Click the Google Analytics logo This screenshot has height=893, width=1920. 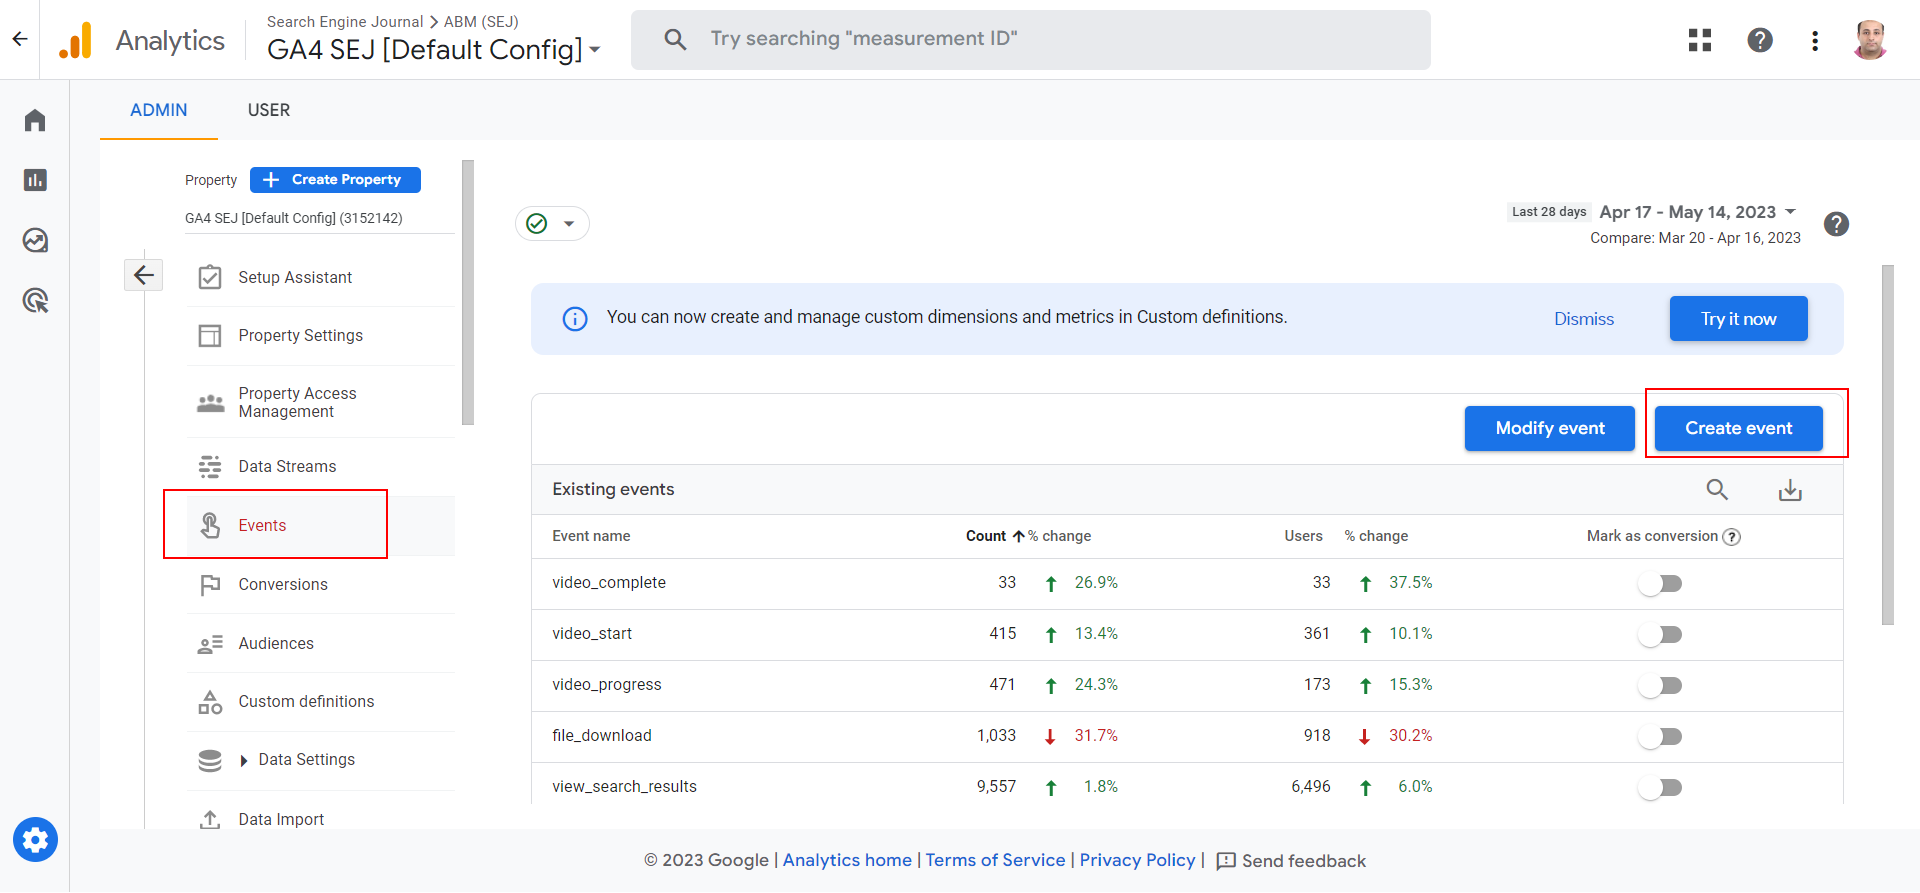[76, 40]
